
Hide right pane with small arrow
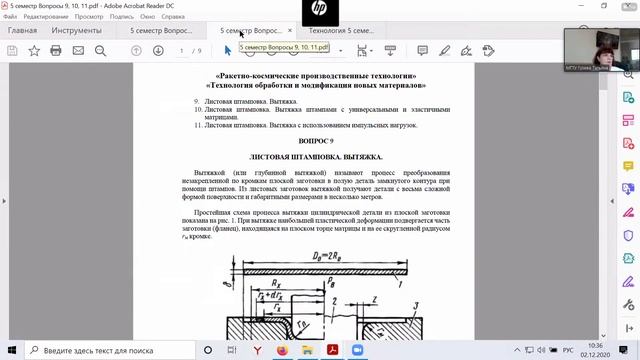(x=612, y=201)
